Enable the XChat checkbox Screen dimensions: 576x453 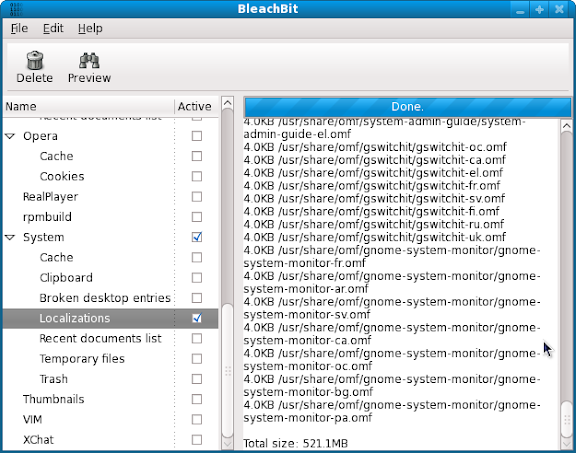coord(197,439)
